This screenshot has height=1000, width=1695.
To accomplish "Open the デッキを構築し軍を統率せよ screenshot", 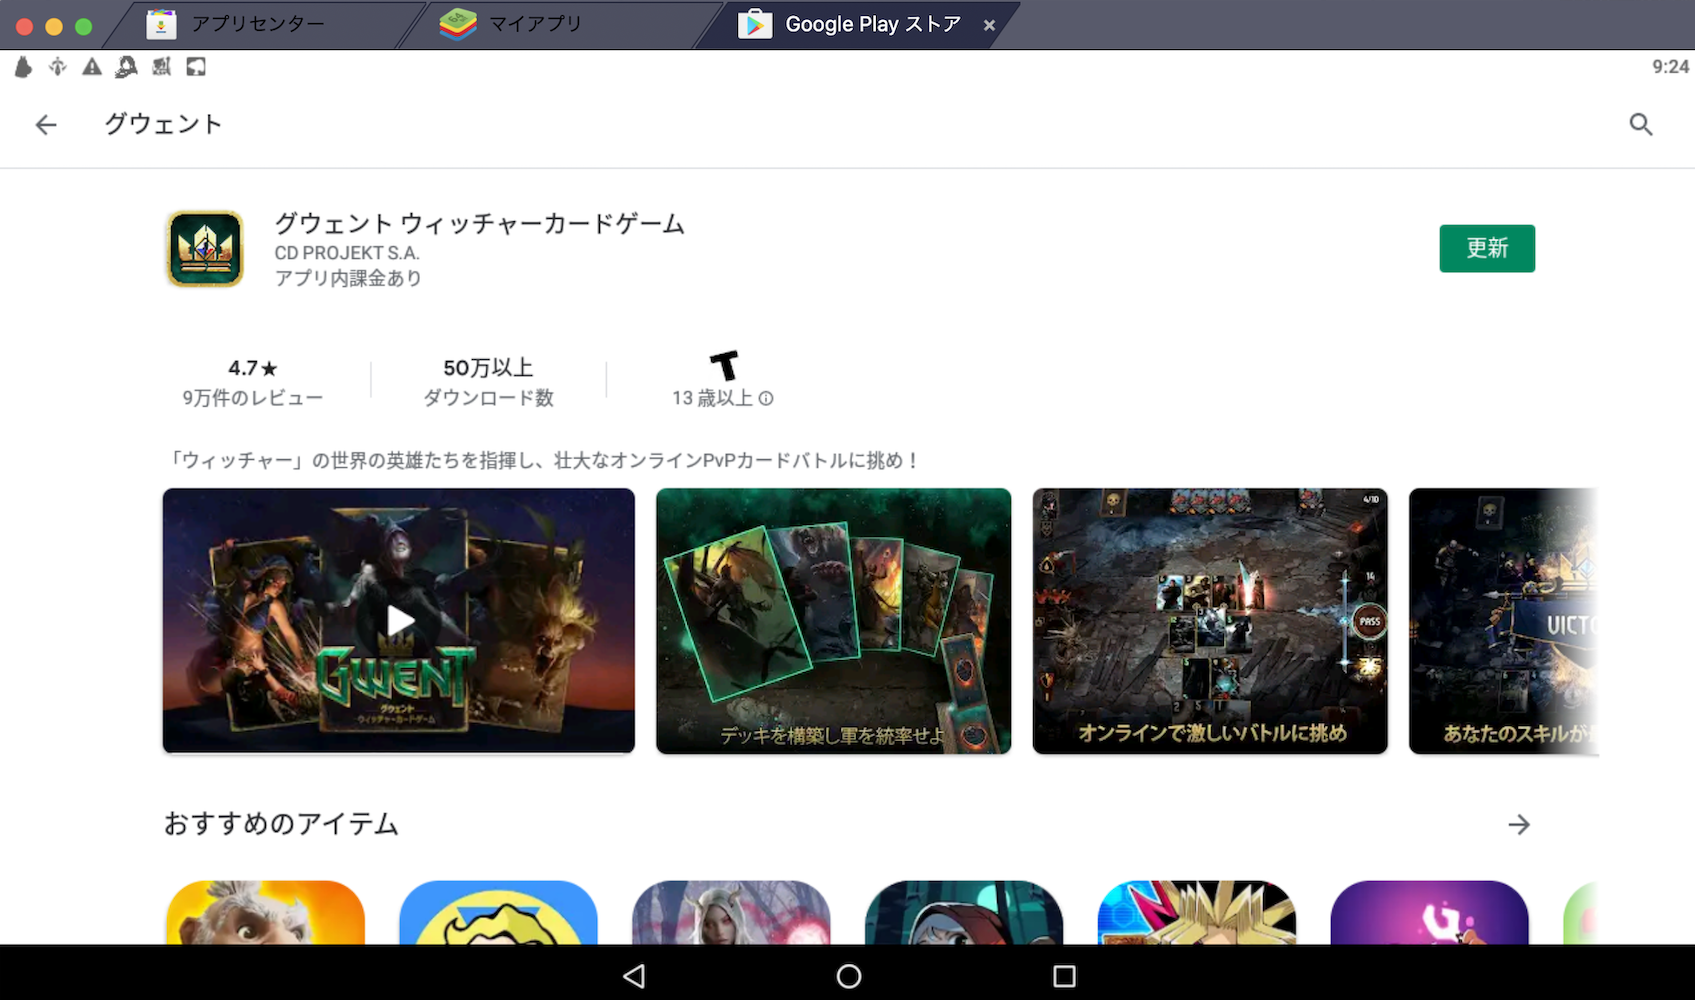I will pyautogui.click(x=833, y=621).
